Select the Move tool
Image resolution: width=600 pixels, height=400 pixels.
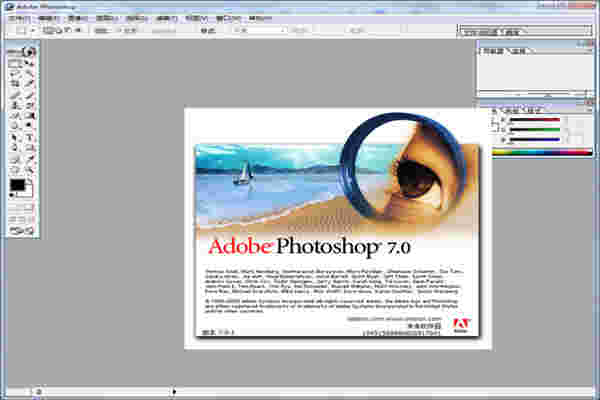click(x=29, y=63)
